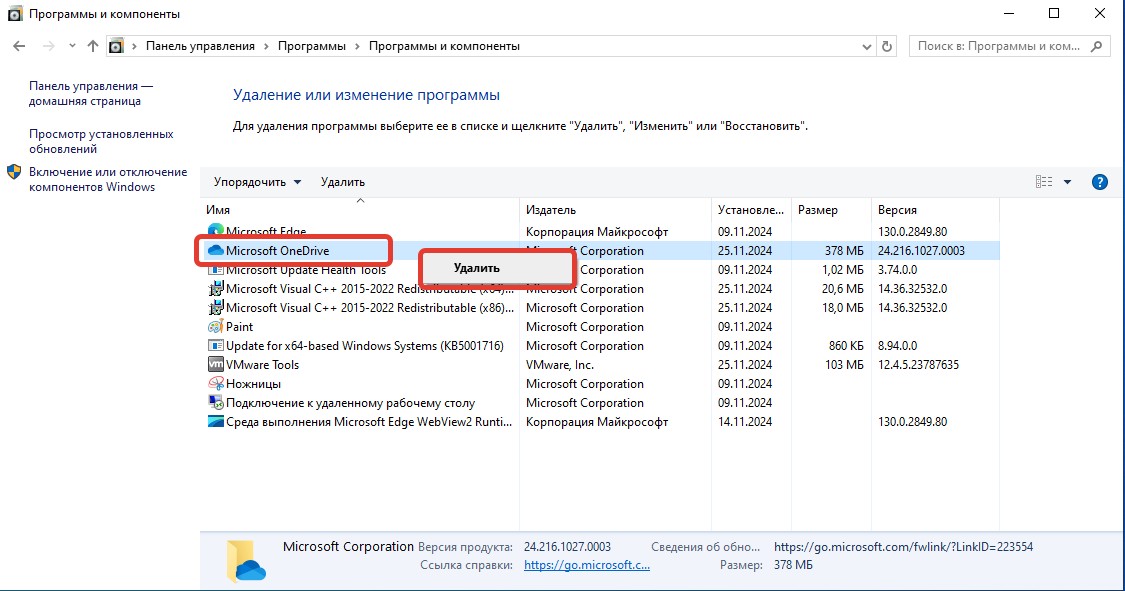Select the Microsoft OneDrive cloud icon
The width and height of the screenshot is (1125, 591).
pyautogui.click(x=215, y=250)
